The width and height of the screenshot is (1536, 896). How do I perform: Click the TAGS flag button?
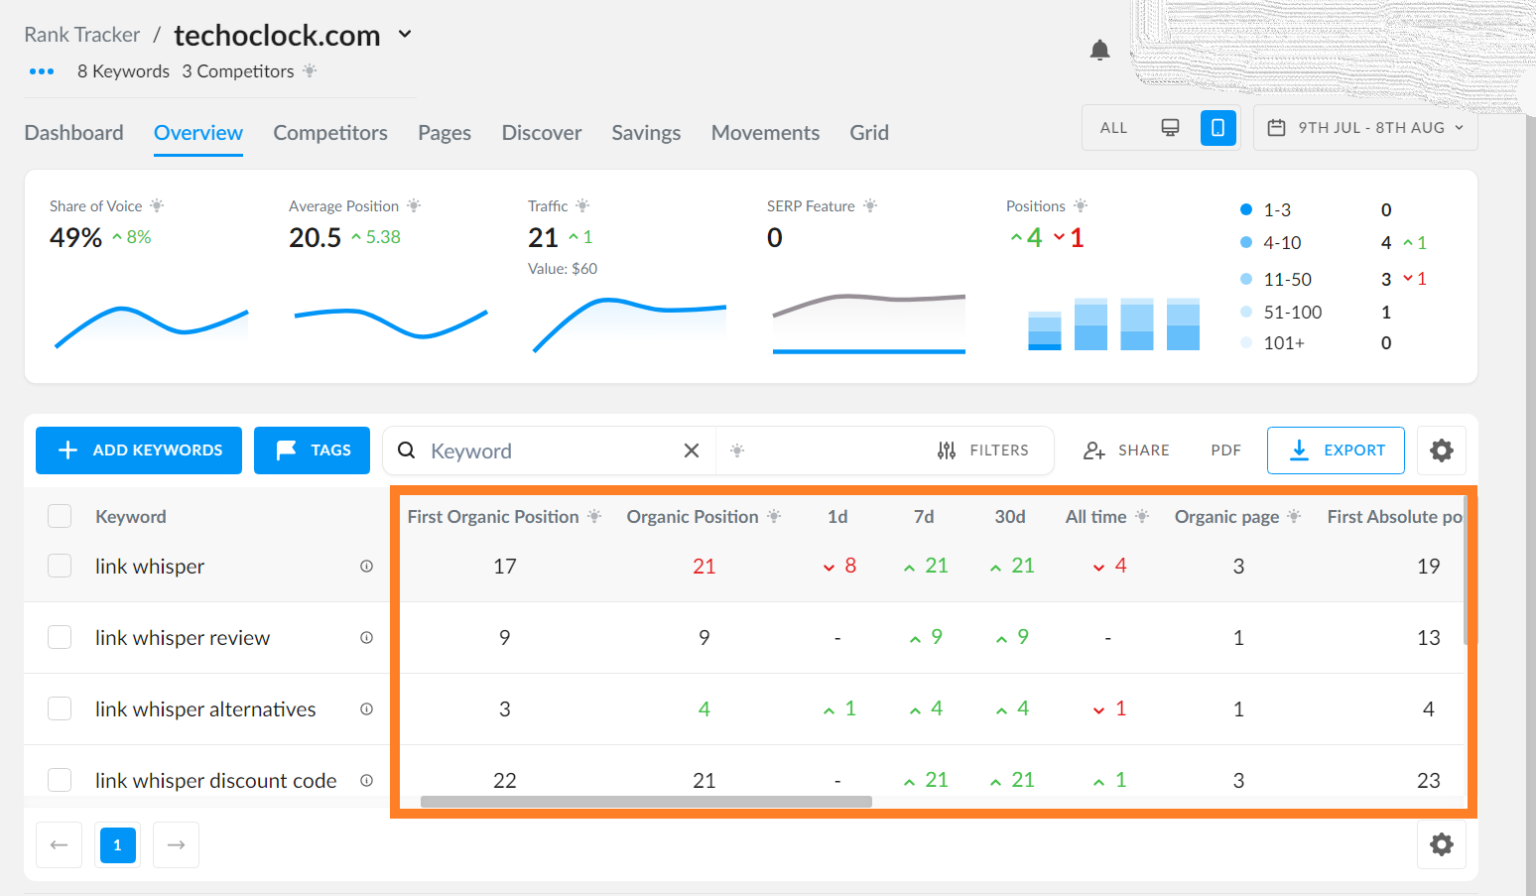[x=311, y=450]
